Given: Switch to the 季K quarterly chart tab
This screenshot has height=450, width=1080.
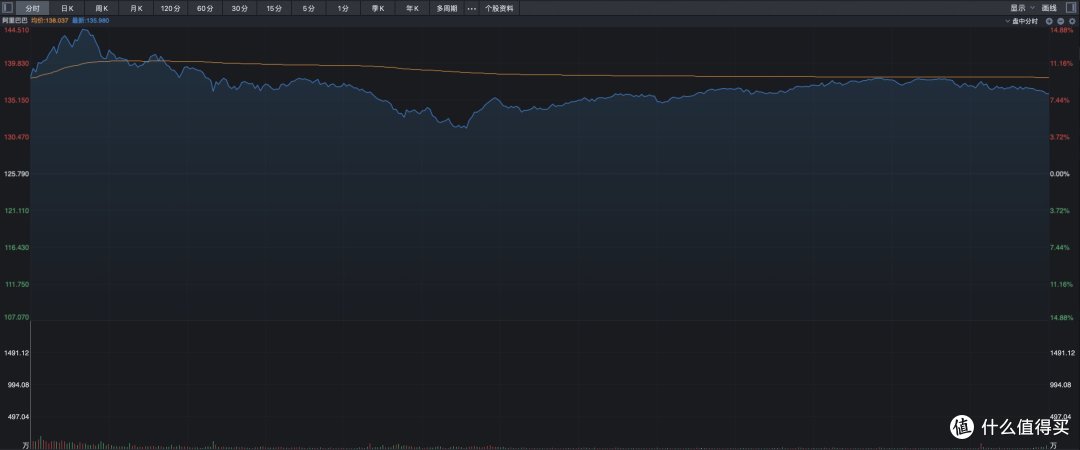Looking at the screenshot, I should click(x=378, y=8).
